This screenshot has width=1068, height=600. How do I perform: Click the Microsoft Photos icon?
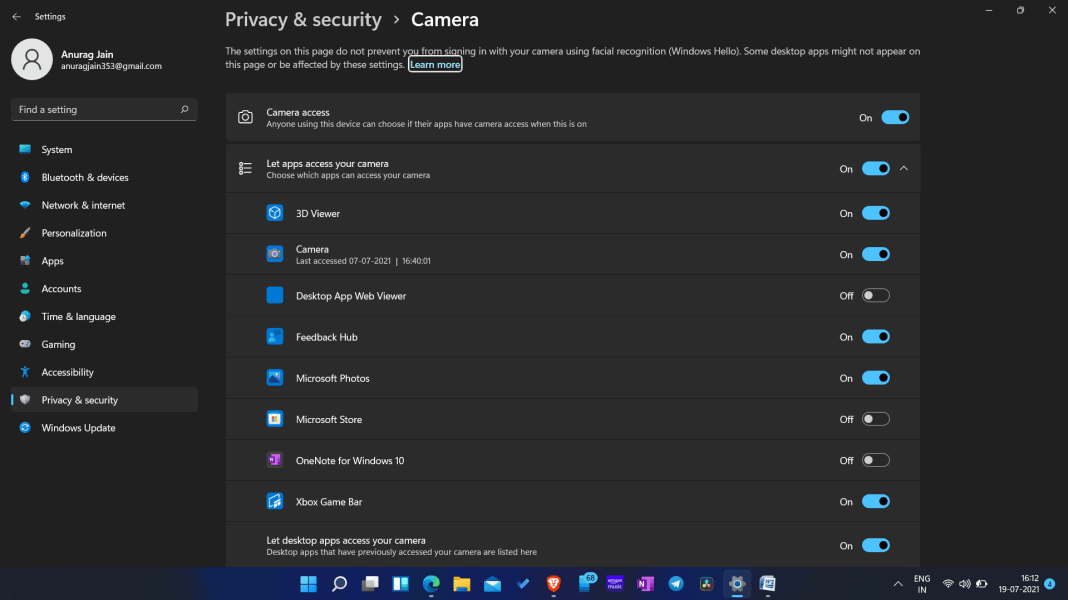(275, 378)
